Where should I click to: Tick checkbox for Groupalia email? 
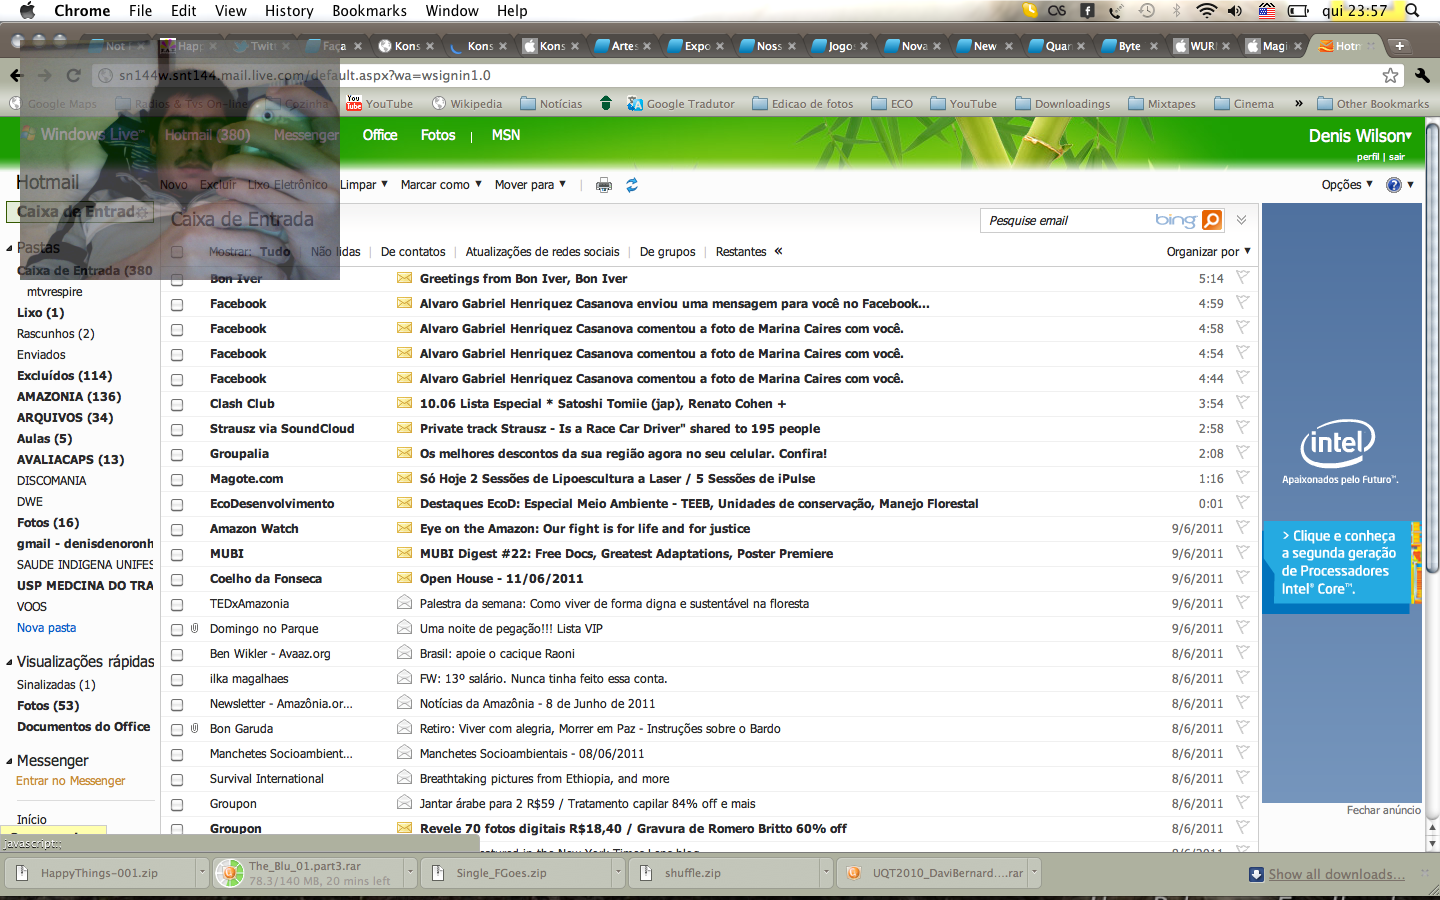[177, 455]
